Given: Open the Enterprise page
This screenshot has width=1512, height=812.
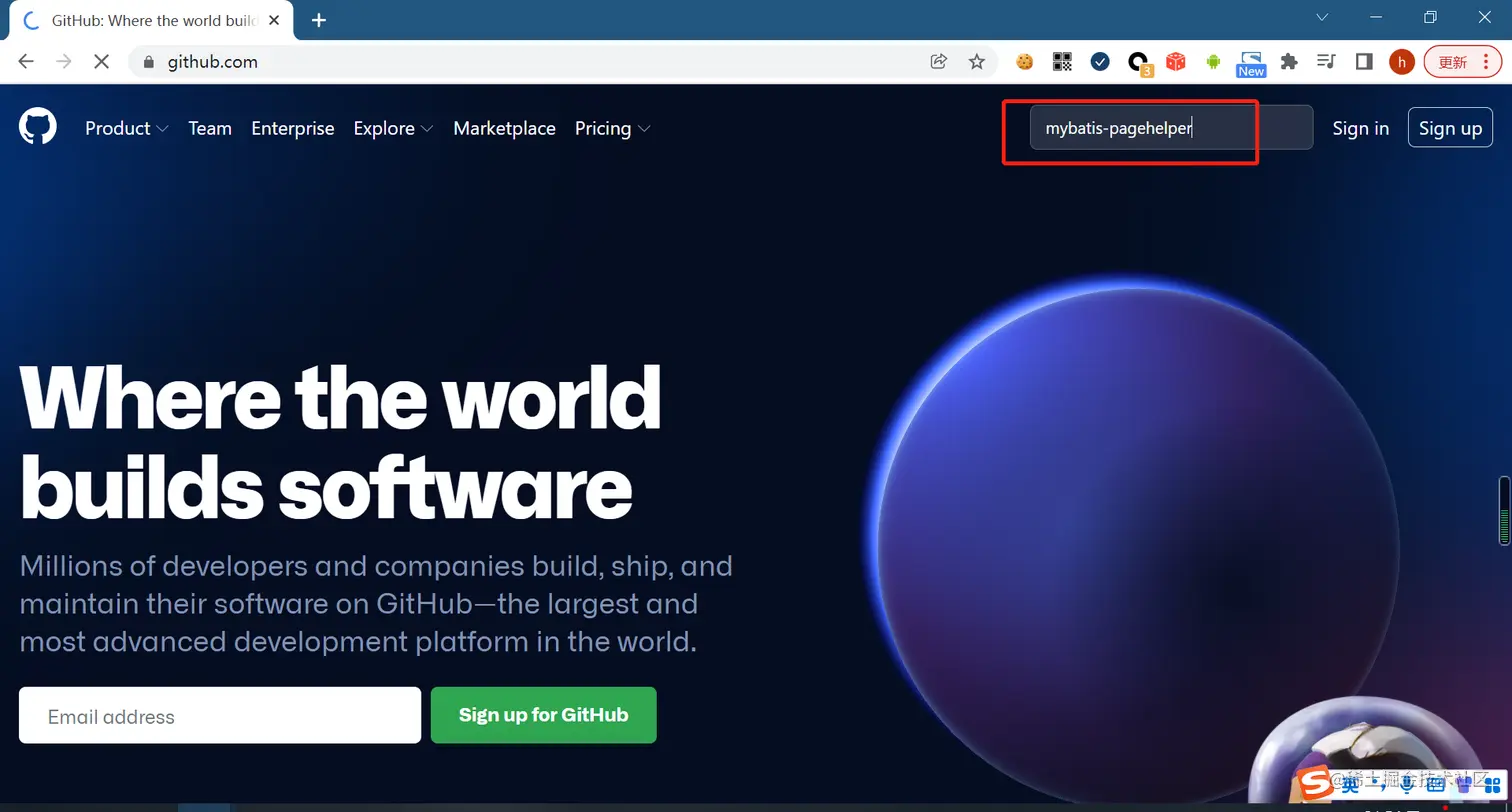Looking at the screenshot, I should 293,128.
